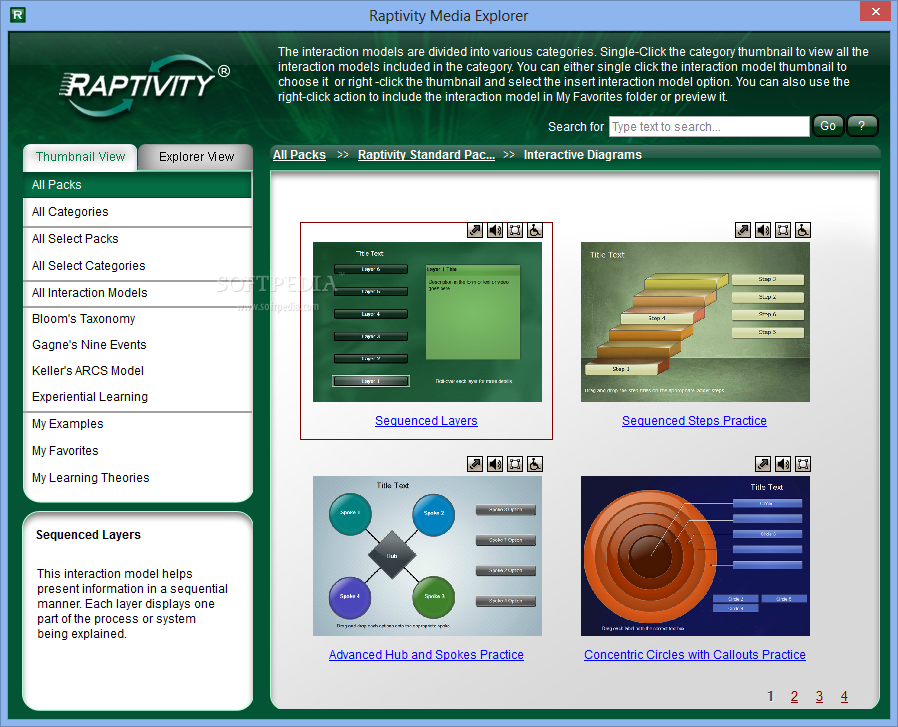This screenshot has width=898, height=727.
Task: Click All Packs breadcrumb link
Action: pos(299,155)
